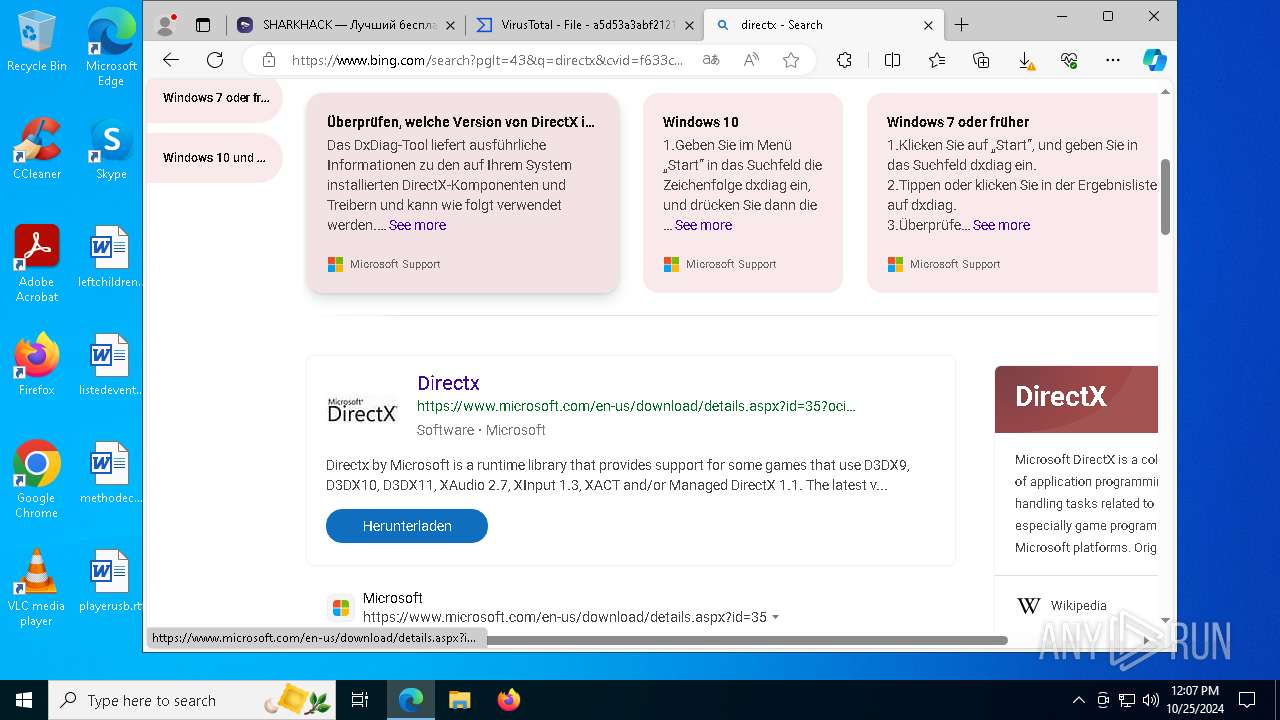Open Task View on taskbar
Viewport: 1280px width, 720px height.
pos(360,700)
